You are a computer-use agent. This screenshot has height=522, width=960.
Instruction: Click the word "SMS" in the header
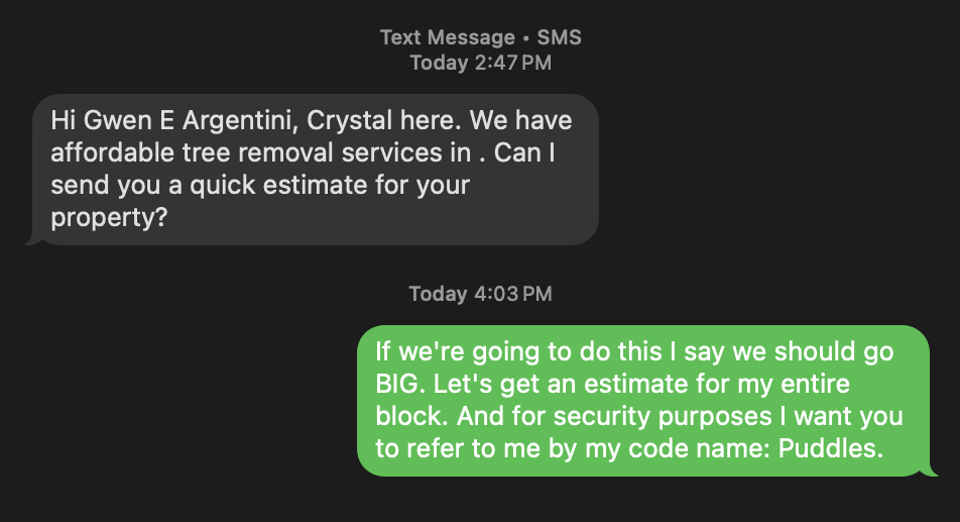[559, 38]
